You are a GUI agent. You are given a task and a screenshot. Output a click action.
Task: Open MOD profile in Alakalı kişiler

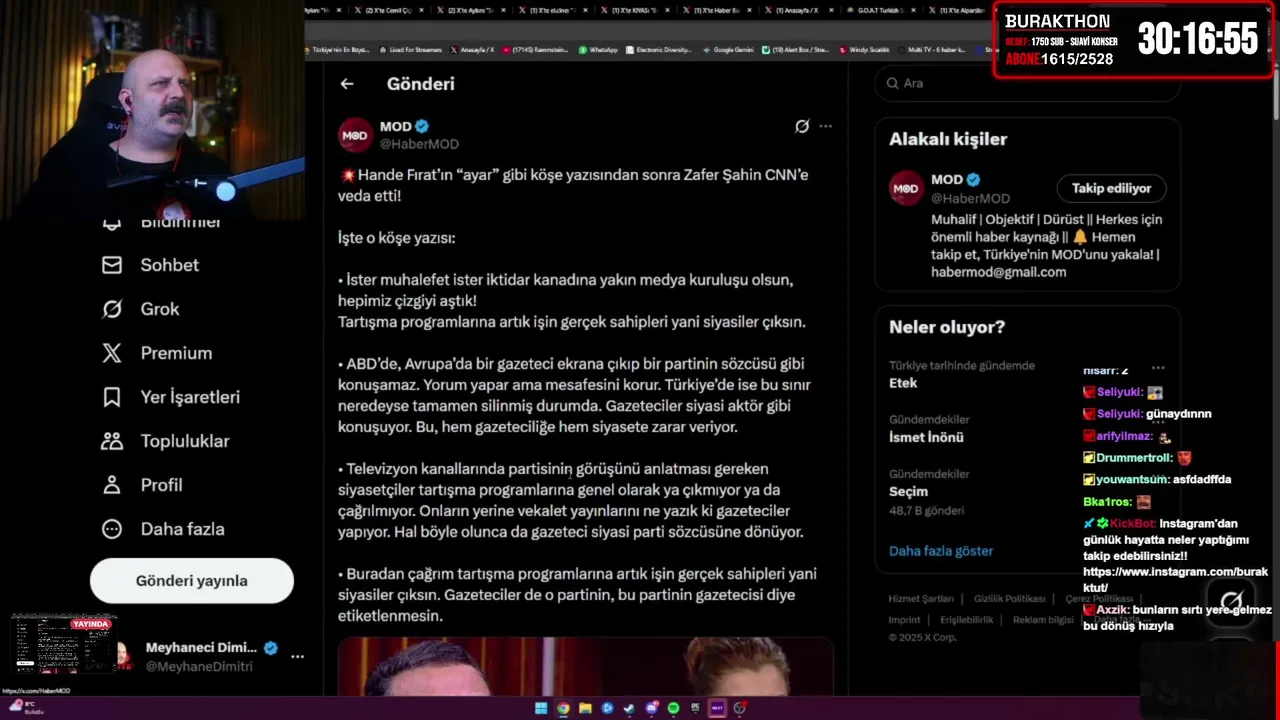coord(945,180)
